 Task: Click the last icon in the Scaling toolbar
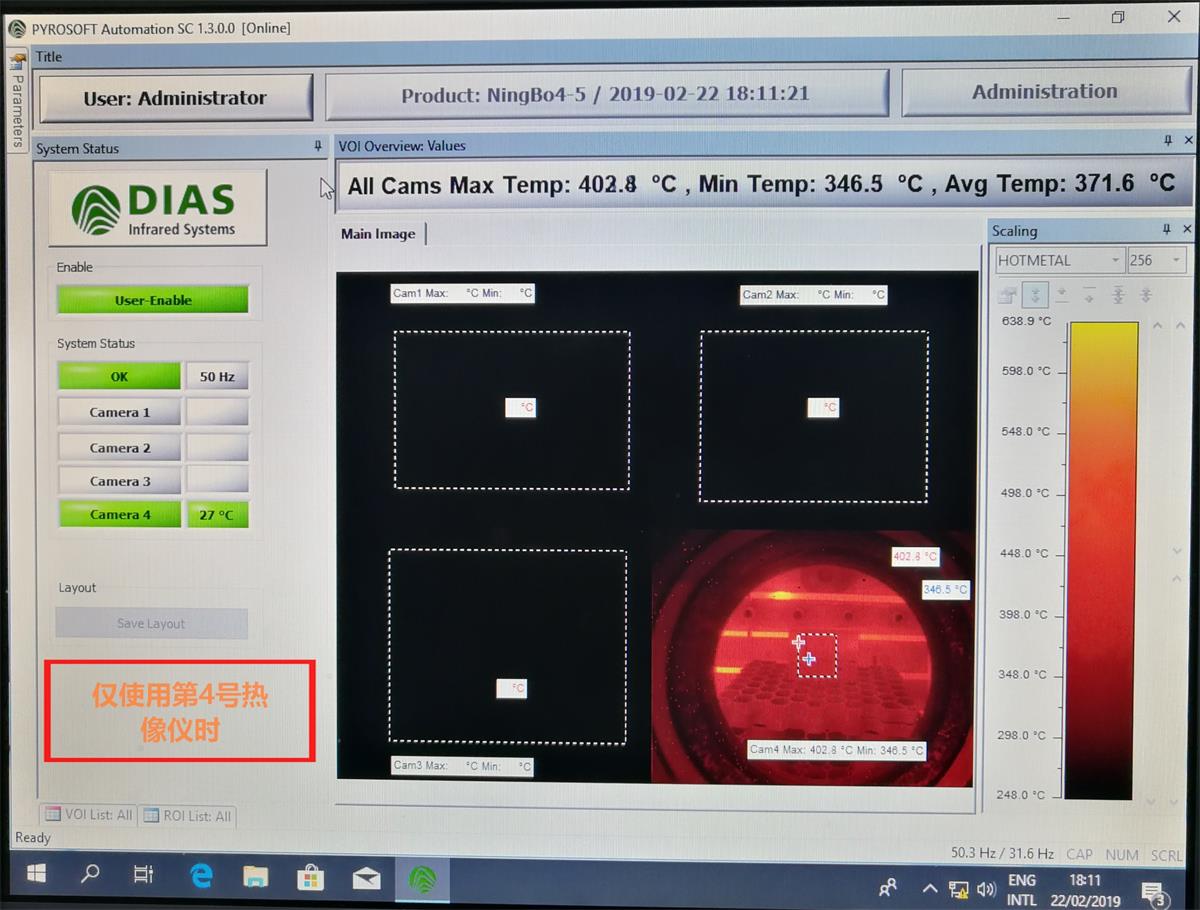coord(1146,296)
